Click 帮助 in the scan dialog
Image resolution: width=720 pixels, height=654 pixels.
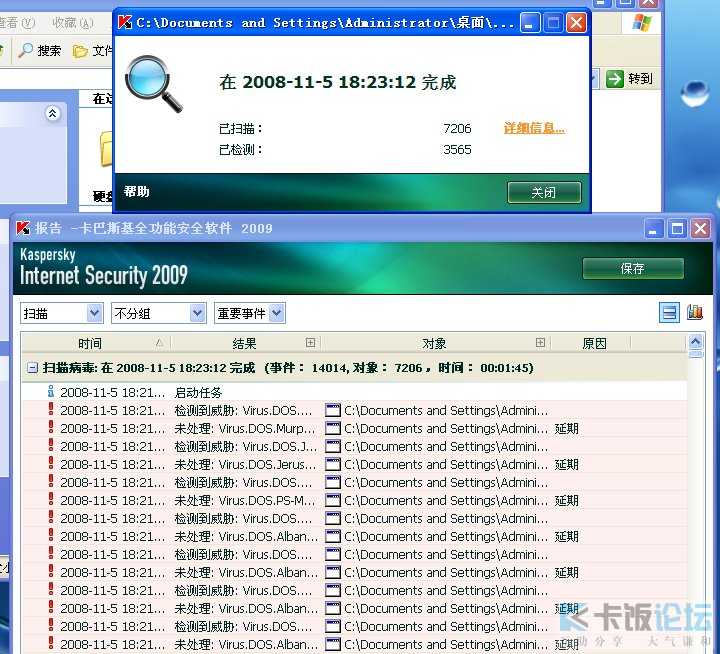click(136, 192)
